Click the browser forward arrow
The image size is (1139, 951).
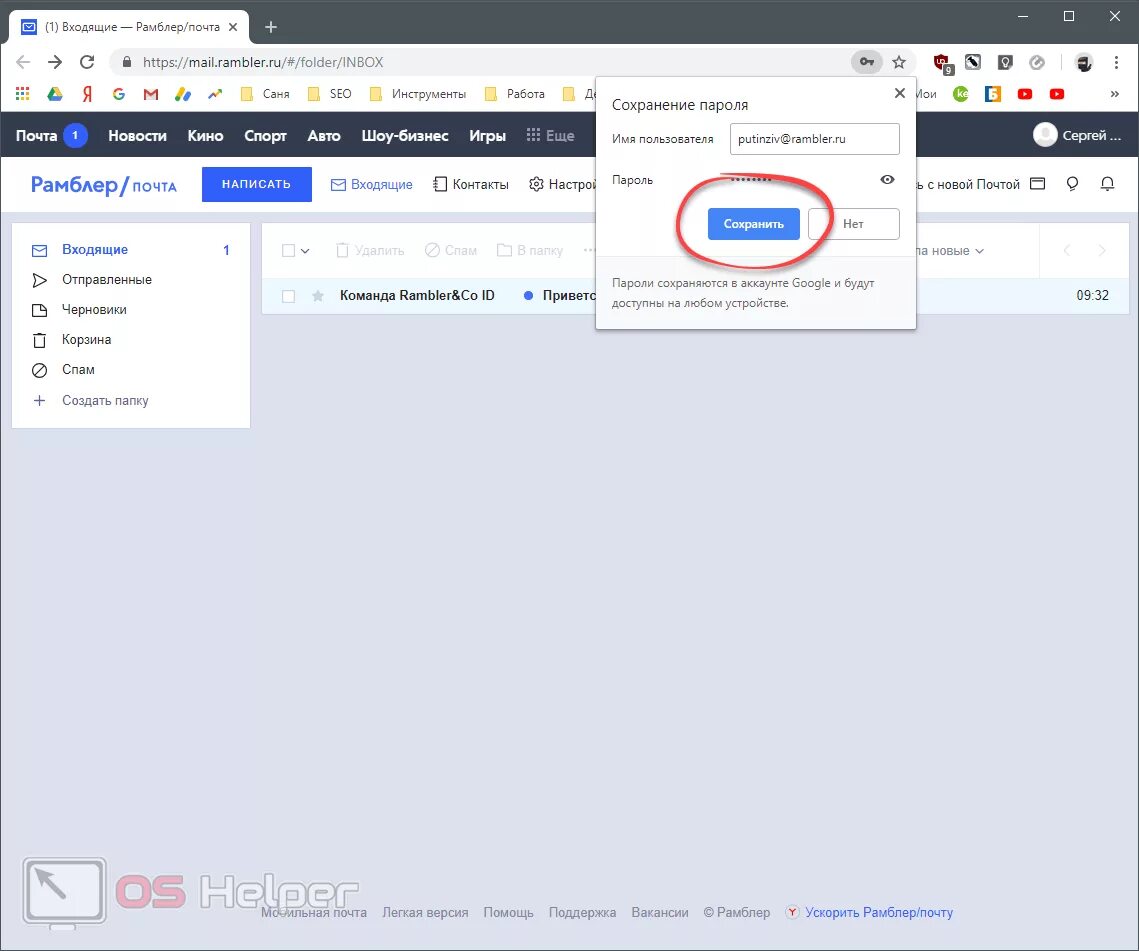click(x=55, y=62)
